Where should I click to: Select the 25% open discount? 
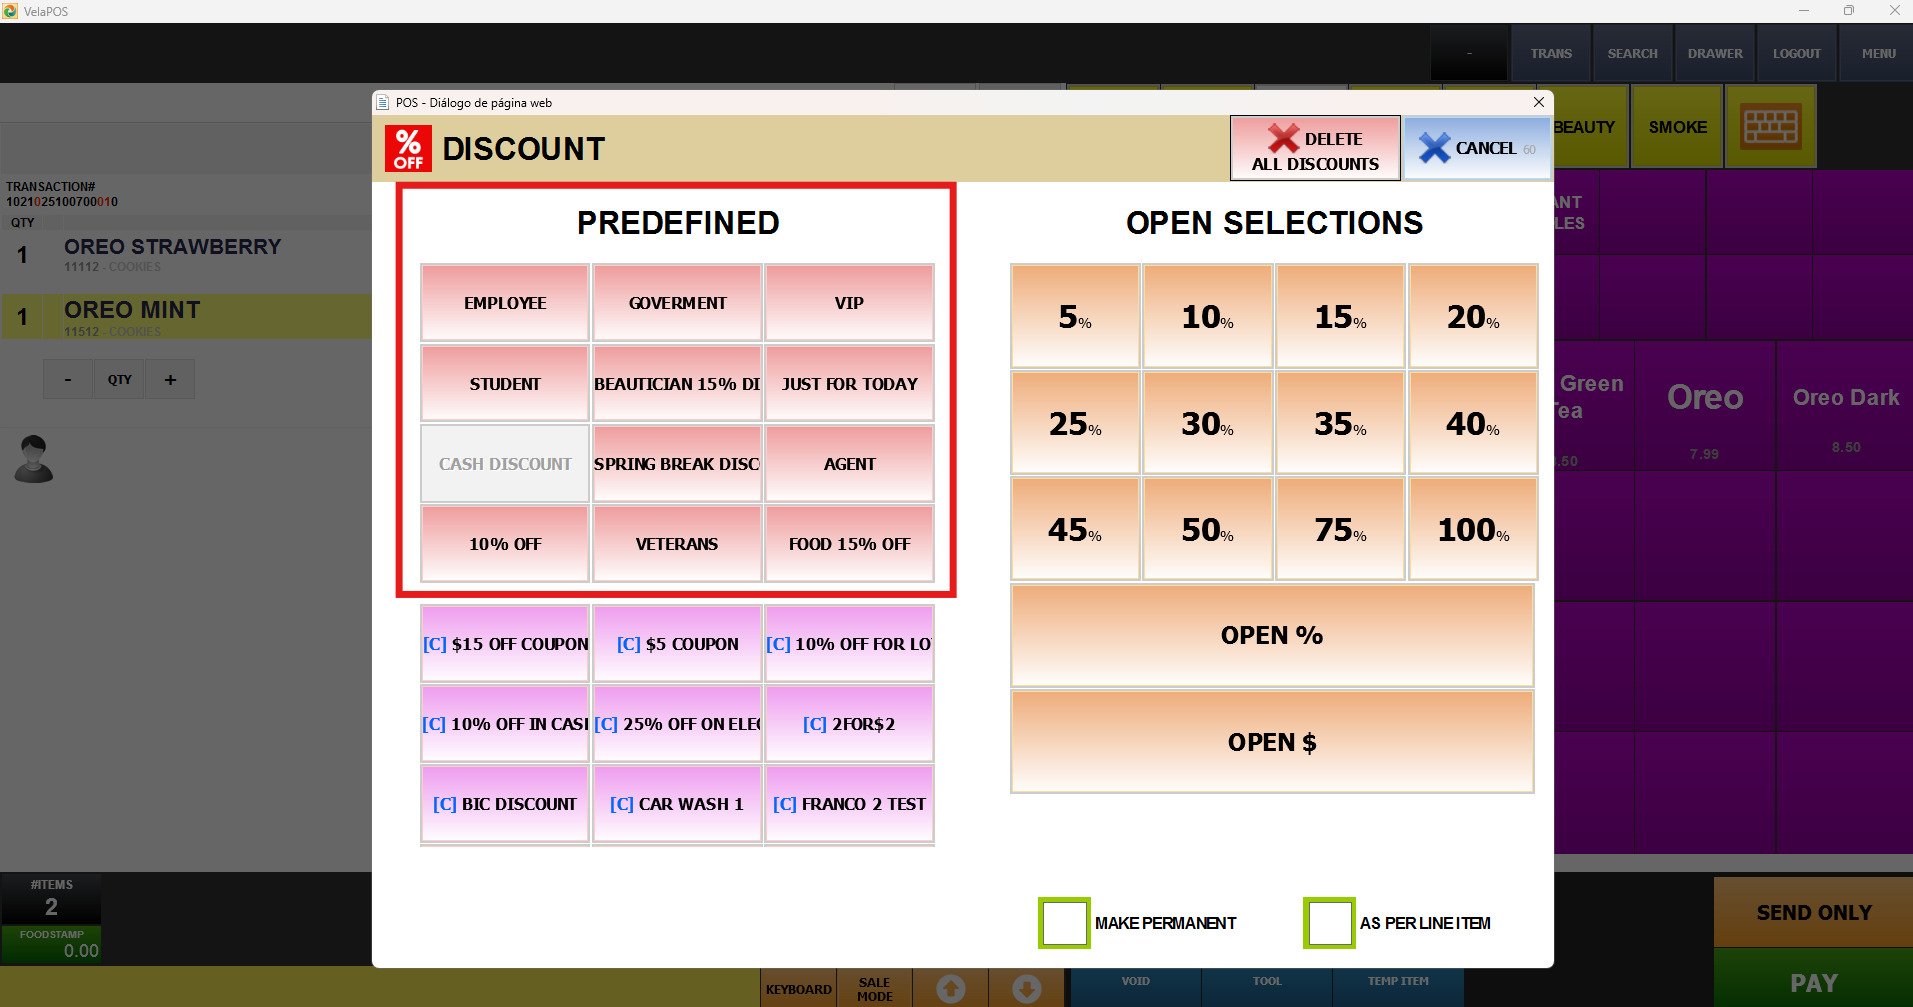[x=1075, y=423]
